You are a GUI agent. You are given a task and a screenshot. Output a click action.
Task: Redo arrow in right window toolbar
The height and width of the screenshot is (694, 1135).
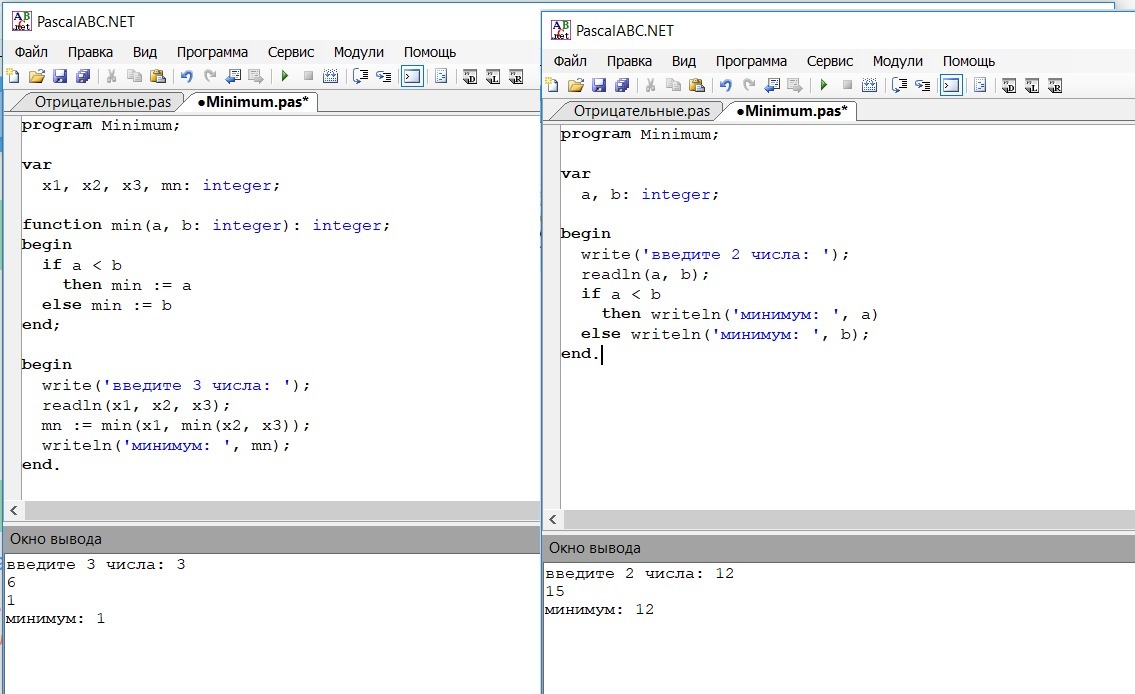coord(748,85)
